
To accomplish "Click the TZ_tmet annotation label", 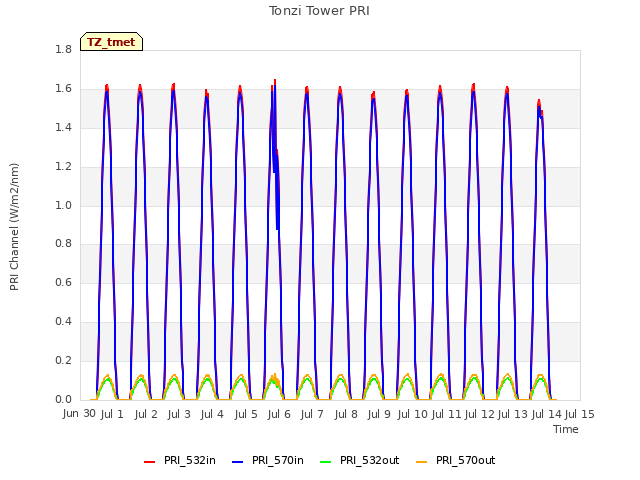I will (x=111, y=42).
